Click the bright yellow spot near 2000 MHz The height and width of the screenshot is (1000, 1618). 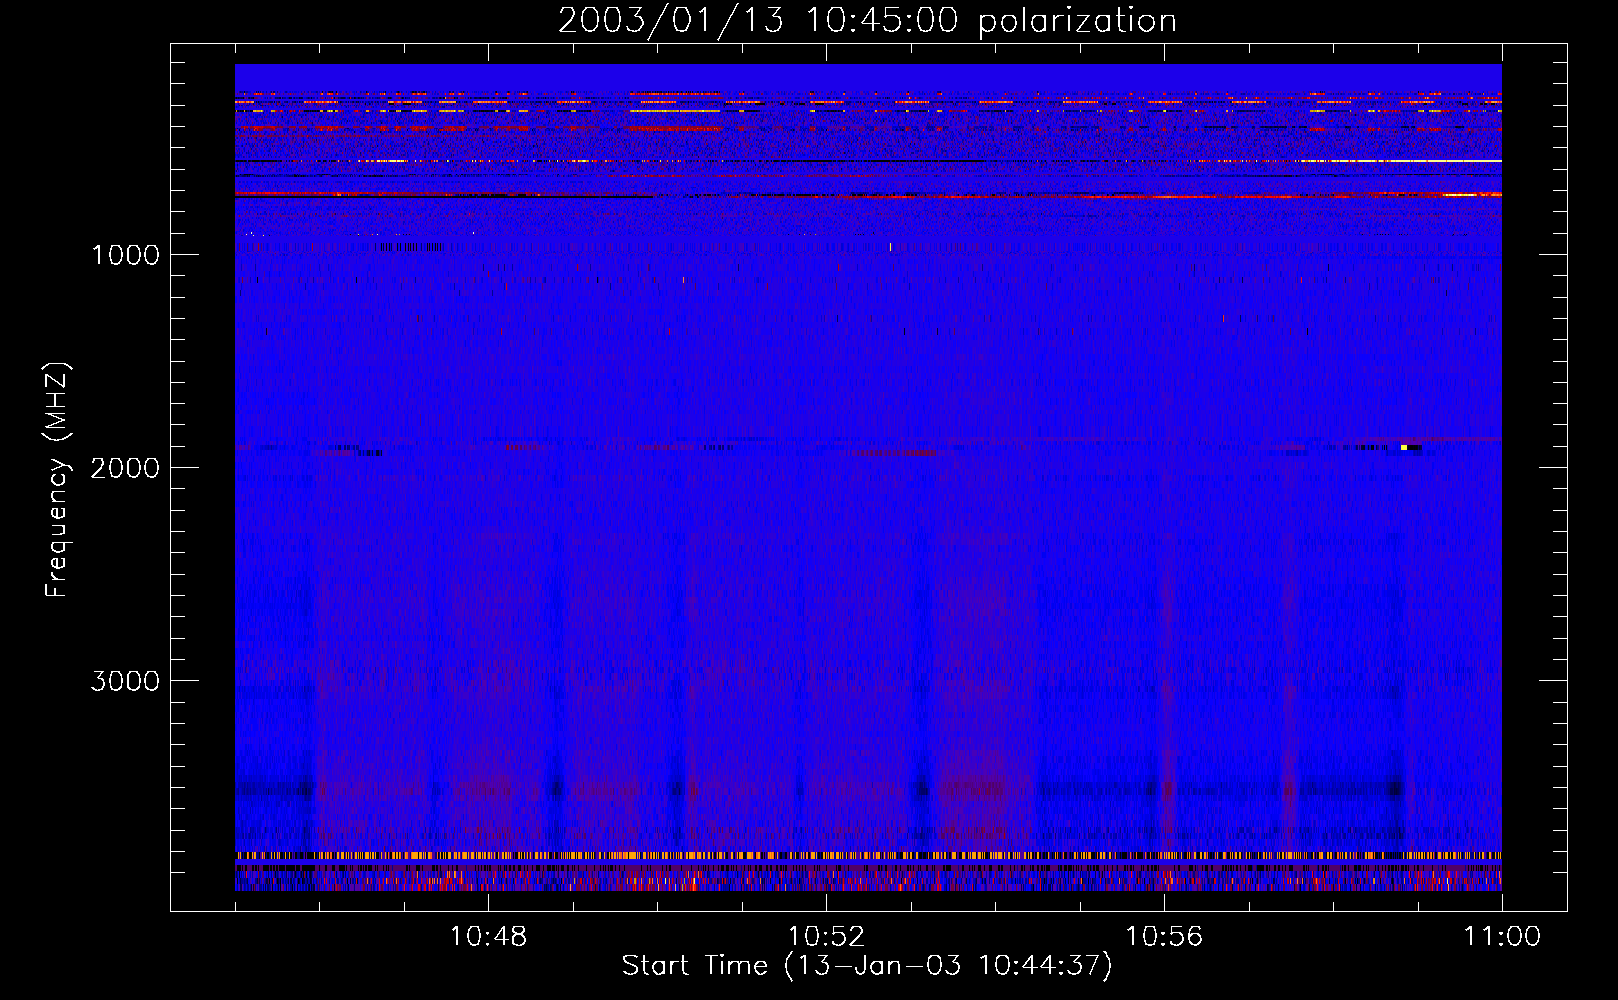point(1404,447)
